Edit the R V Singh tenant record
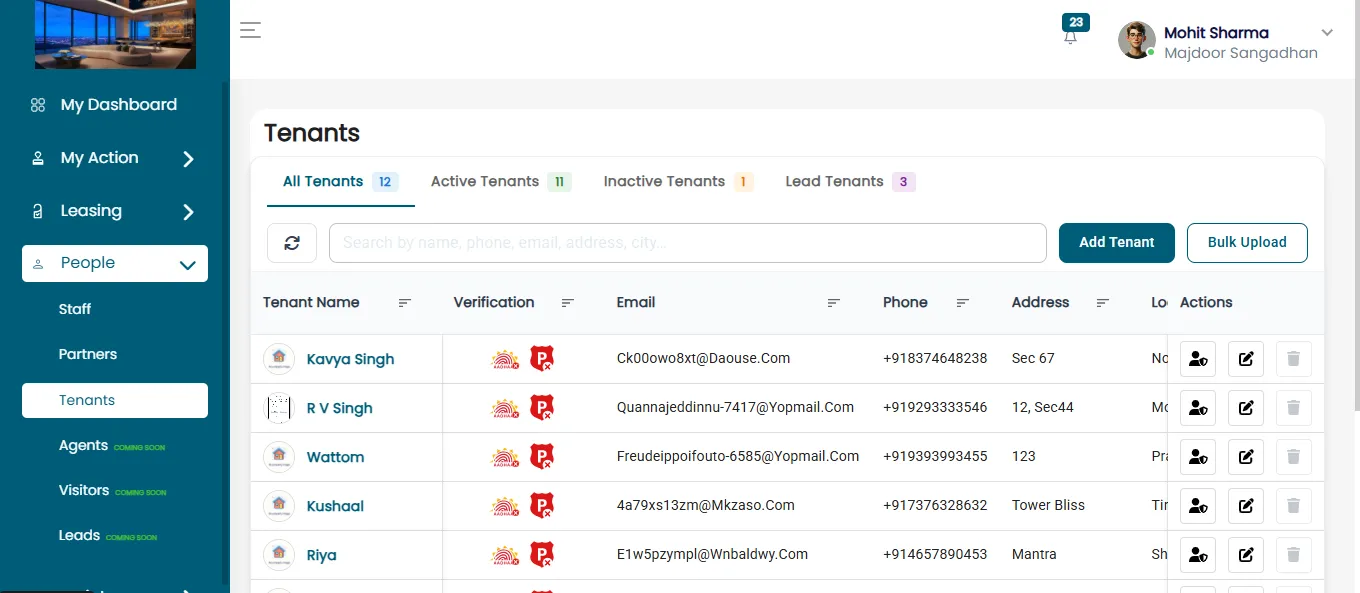The height and width of the screenshot is (593, 1360). (x=1246, y=408)
